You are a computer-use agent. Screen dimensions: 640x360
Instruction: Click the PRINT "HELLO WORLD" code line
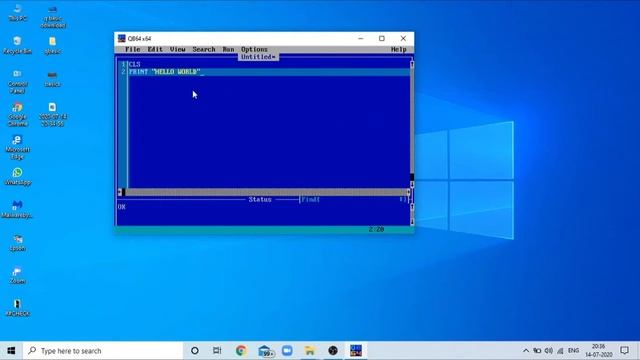[x=164, y=72]
